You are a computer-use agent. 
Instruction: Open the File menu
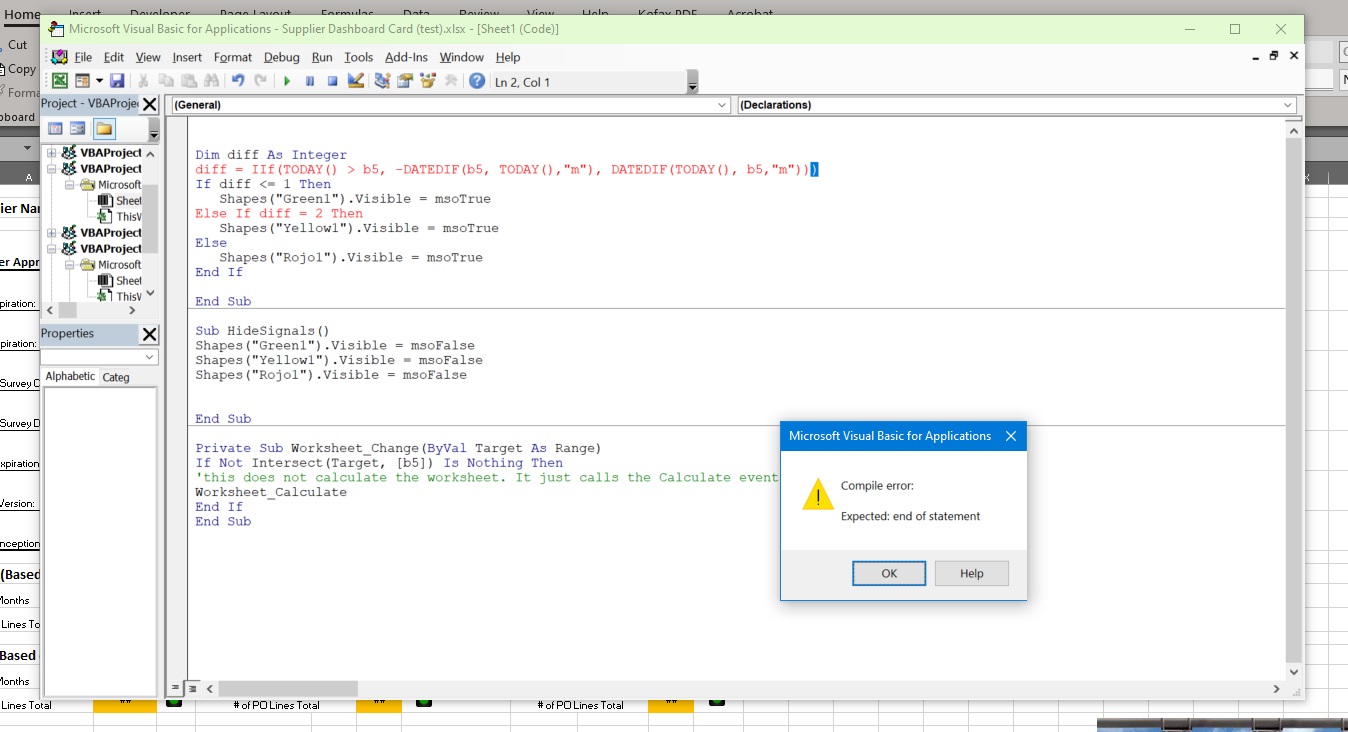[83, 57]
